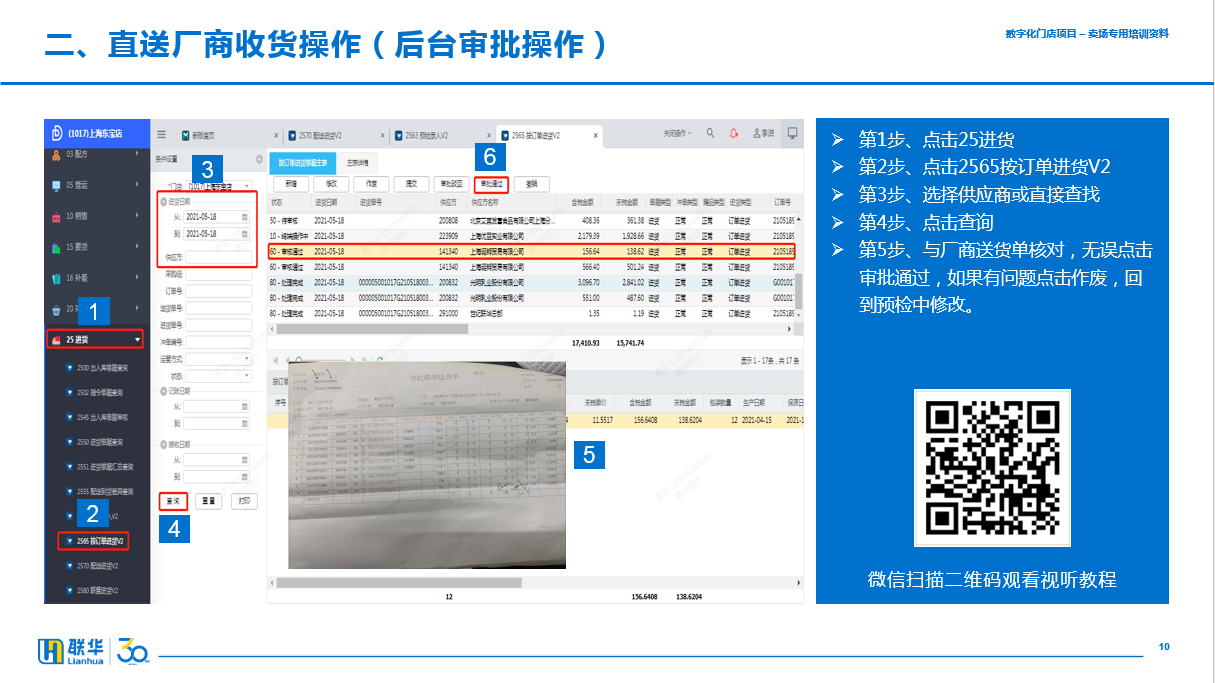Screen dimensions: 1215x683
Task: Select highlighted row with supplier 141340 amount 156.64
Action: coord(532,251)
